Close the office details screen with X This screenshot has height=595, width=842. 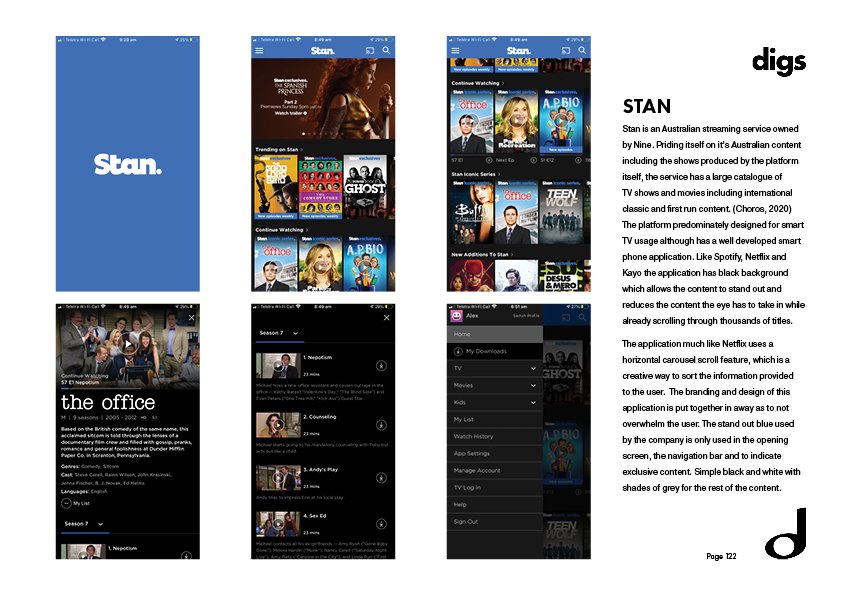tap(191, 318)
